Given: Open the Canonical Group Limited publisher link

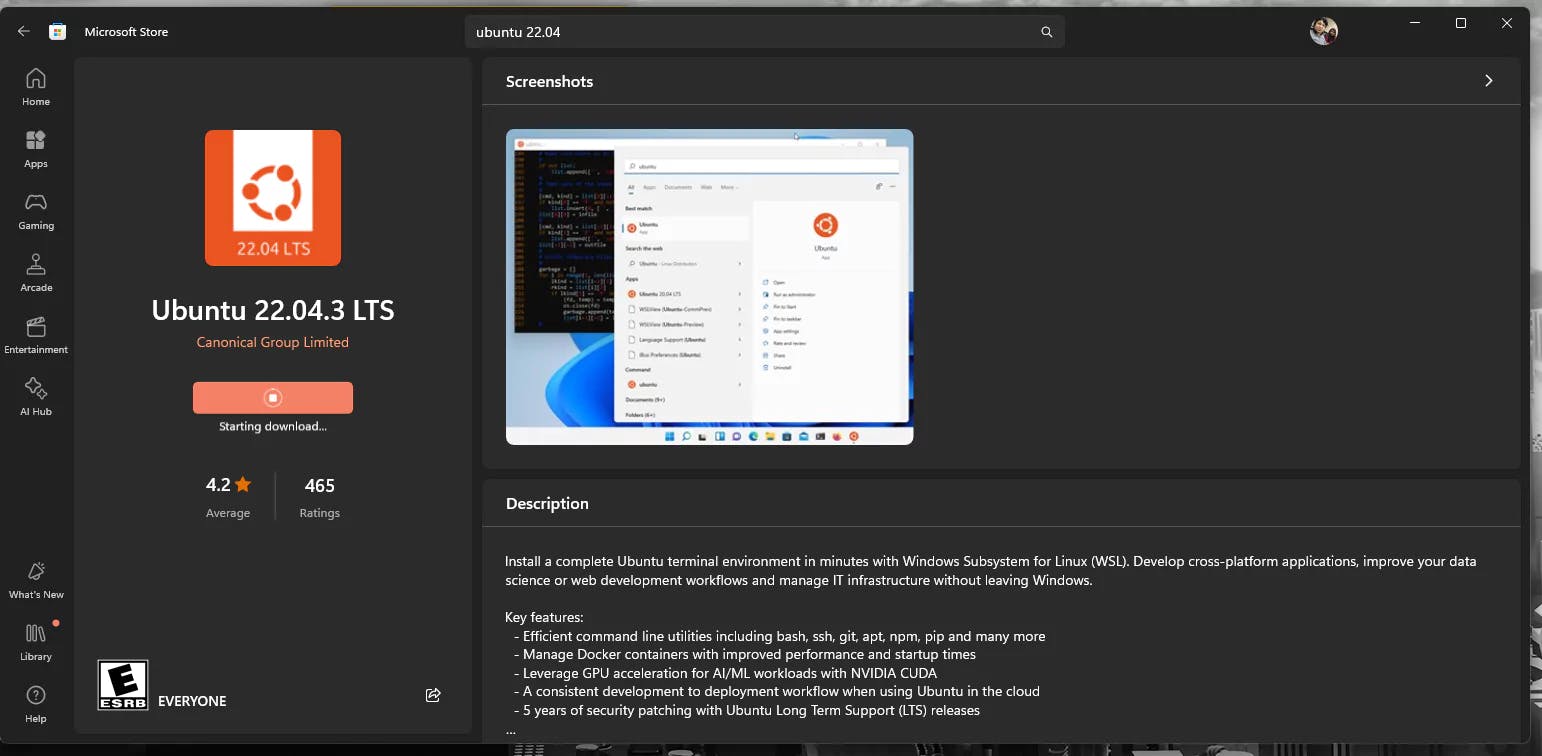Looking at the screenshot, I should (273, 342).
